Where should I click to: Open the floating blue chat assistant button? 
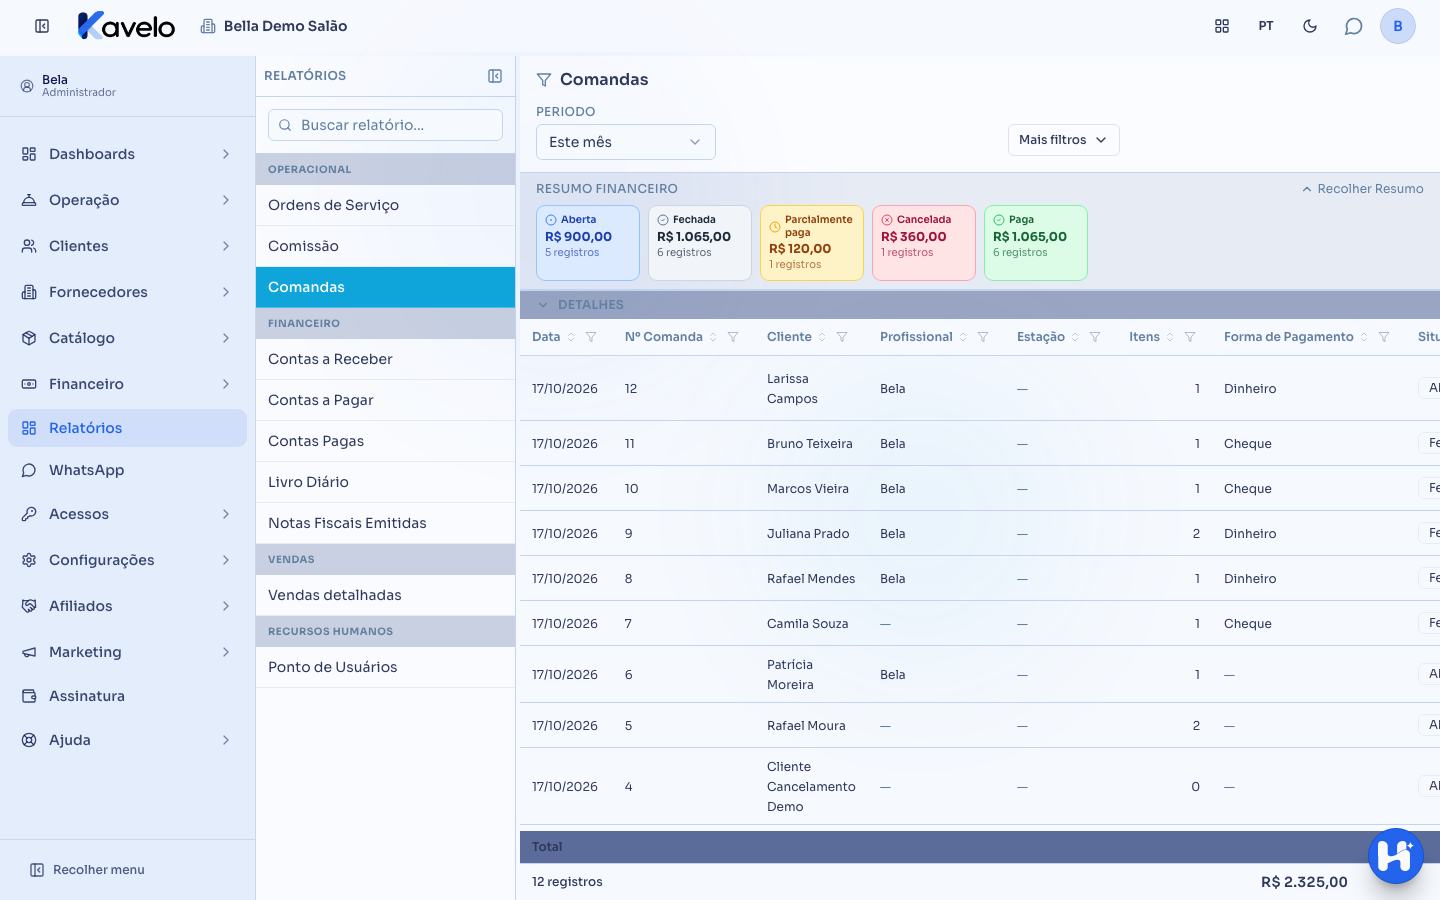click(1395, 856)
